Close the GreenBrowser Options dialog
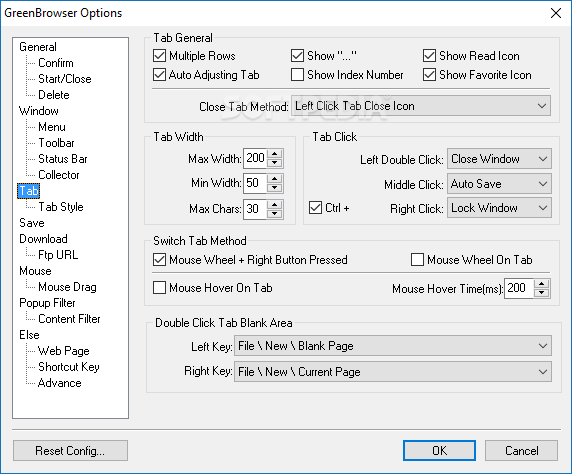The image size is (572, 474). pos(556,13)
